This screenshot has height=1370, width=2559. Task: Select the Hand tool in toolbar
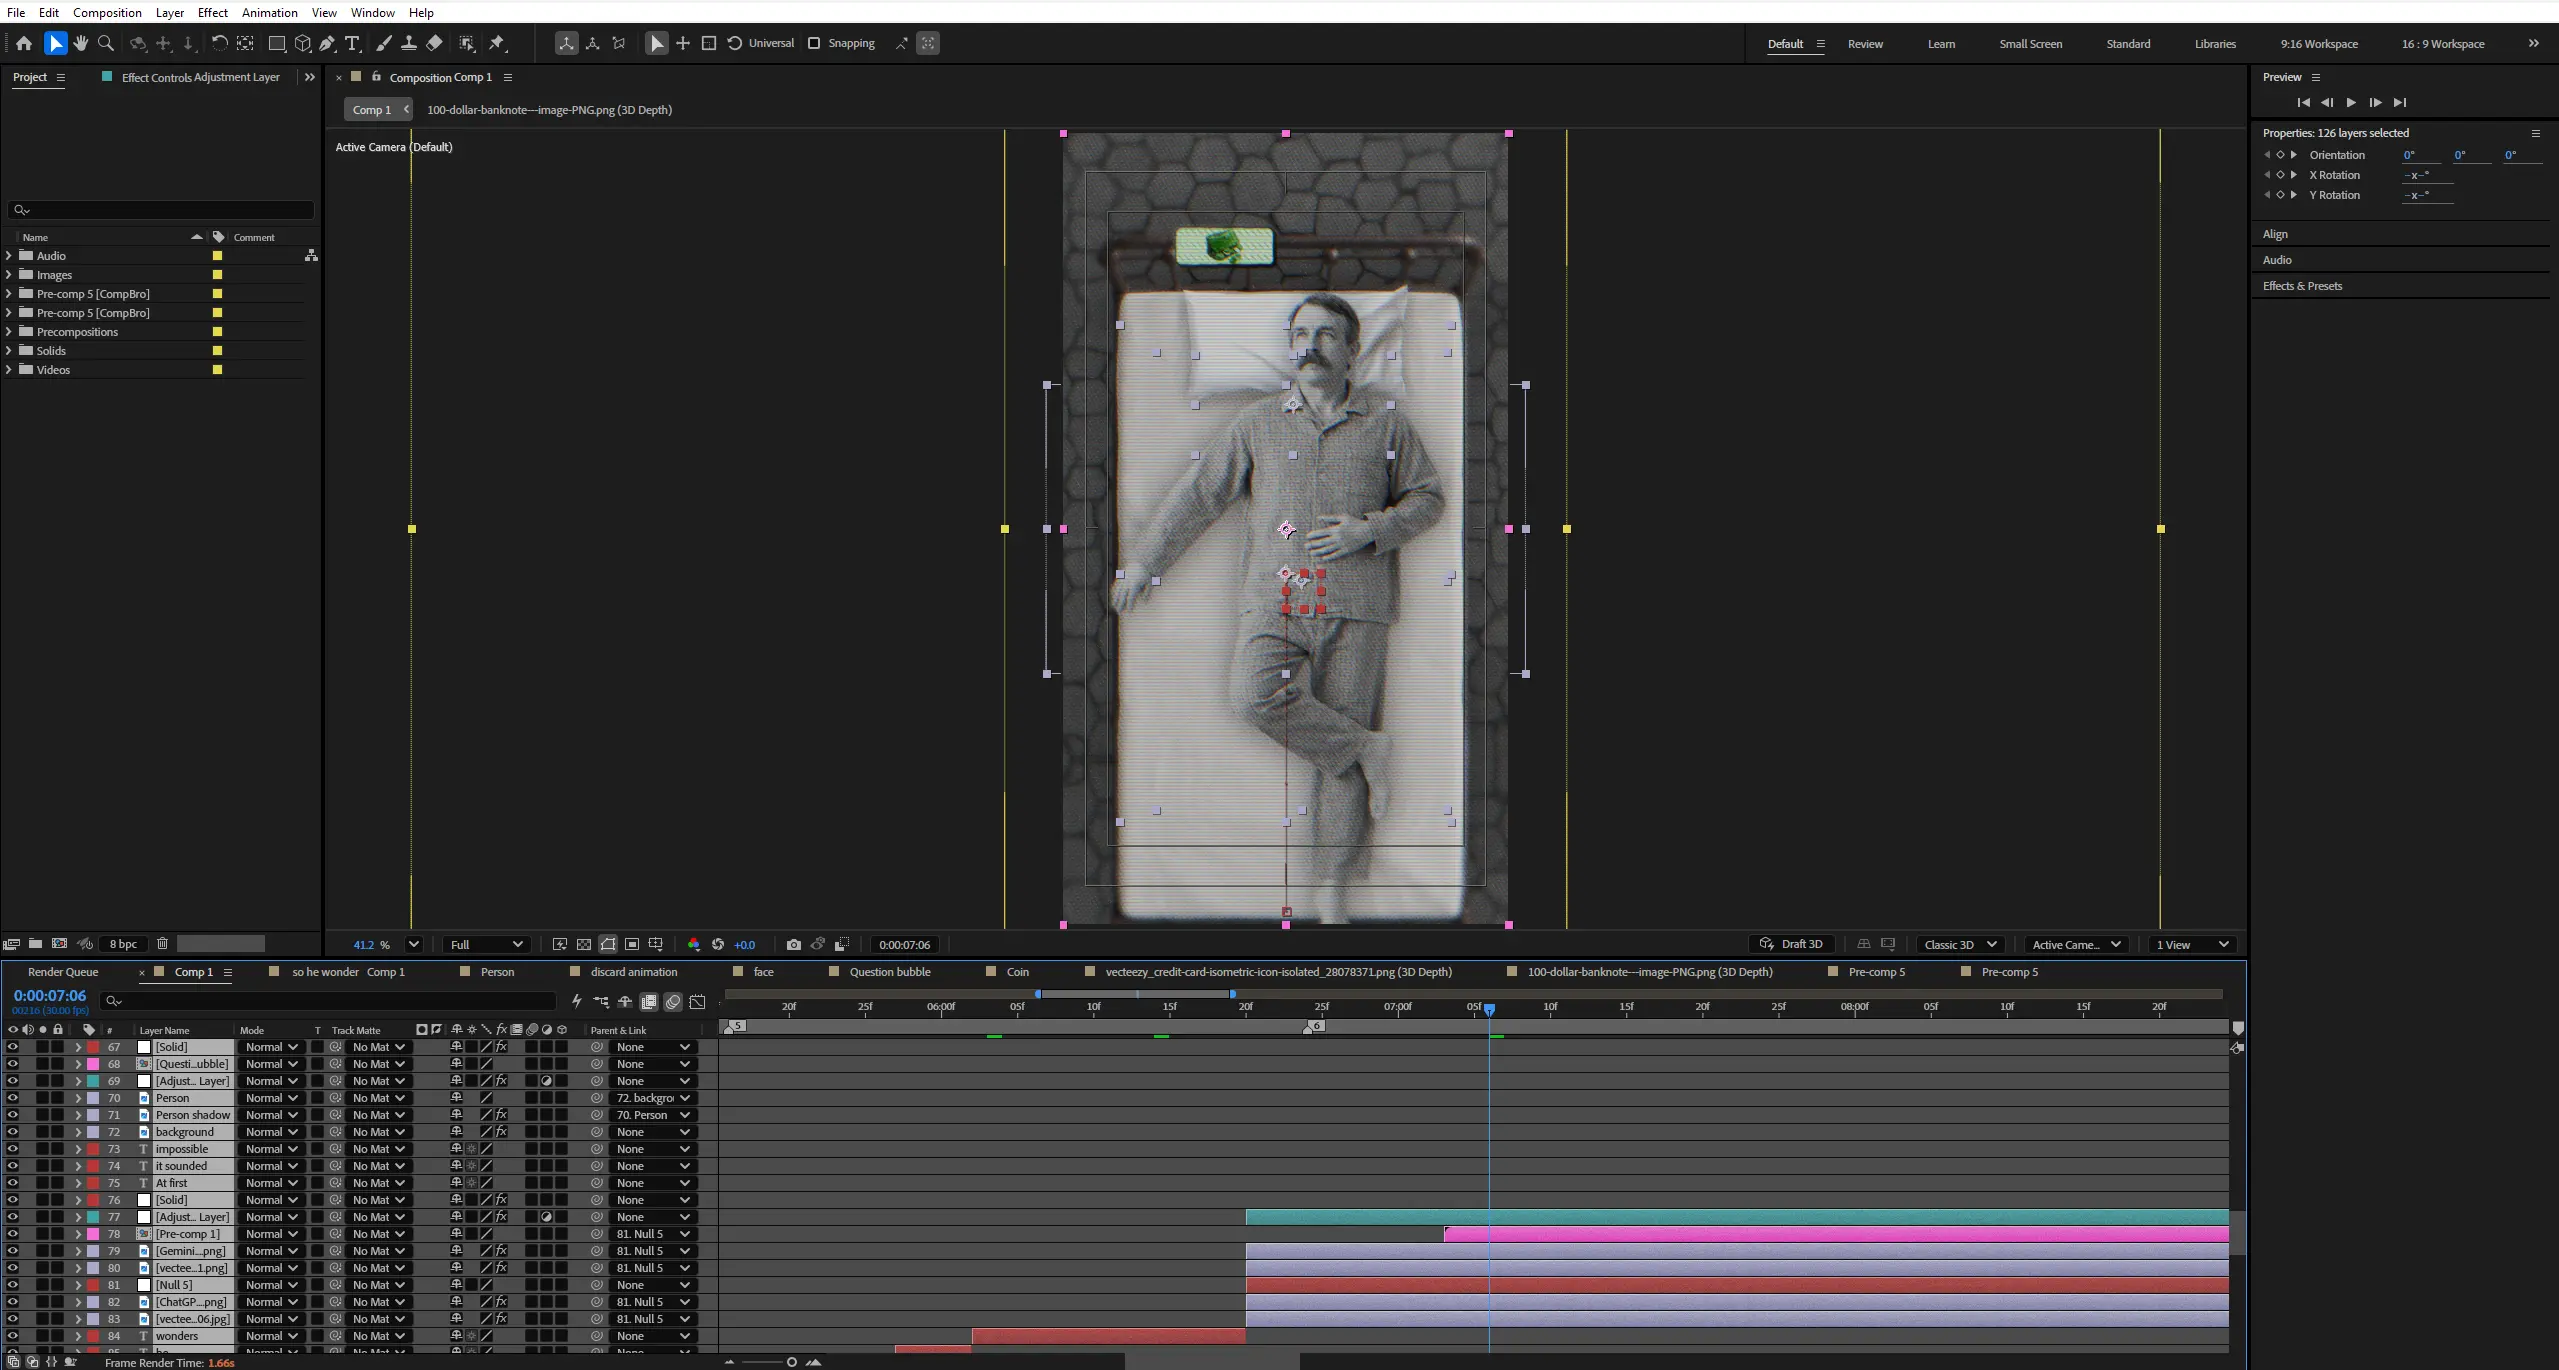[x=81, y=43]
